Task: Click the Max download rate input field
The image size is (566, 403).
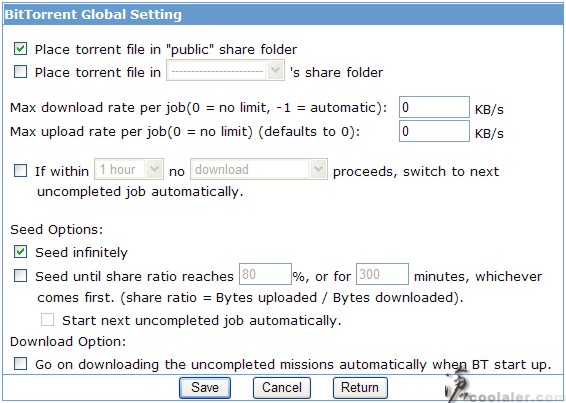Action: pyautogui.click(x=434, y=107)
